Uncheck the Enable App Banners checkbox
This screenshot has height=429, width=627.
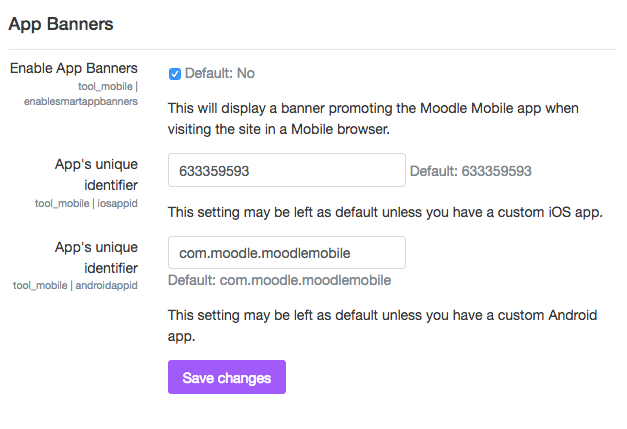click(x=175, y=74)
